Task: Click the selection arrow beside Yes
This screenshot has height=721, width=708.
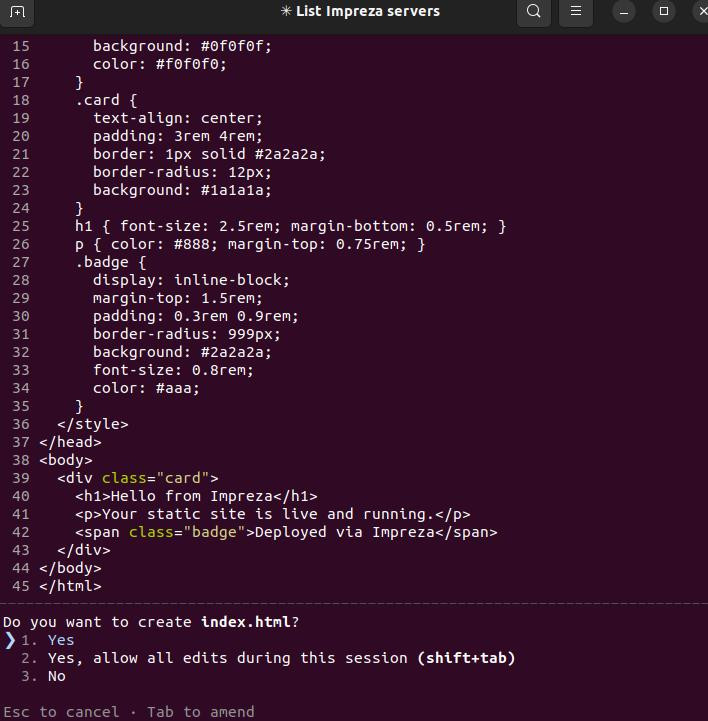Action: point(9,640)
